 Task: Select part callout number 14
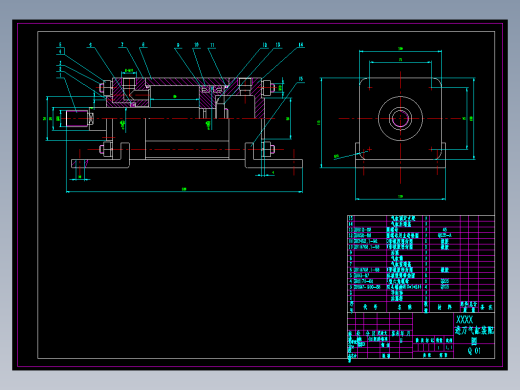tap(301, 44)
